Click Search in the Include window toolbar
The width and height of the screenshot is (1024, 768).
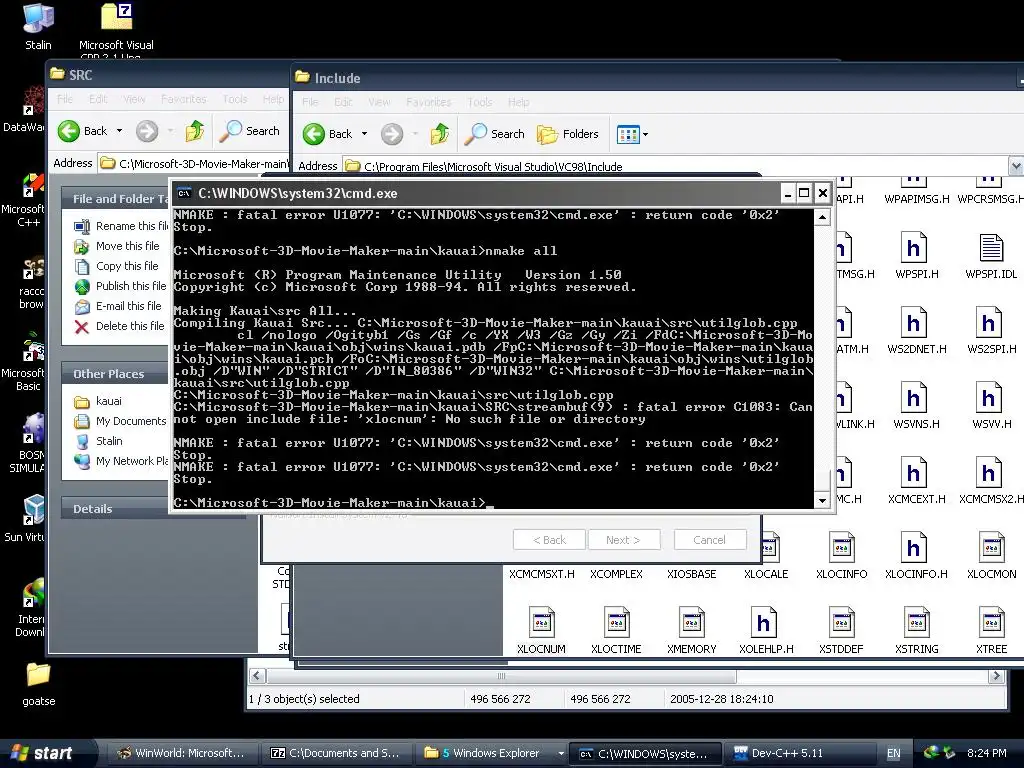[x=494, y=134]
